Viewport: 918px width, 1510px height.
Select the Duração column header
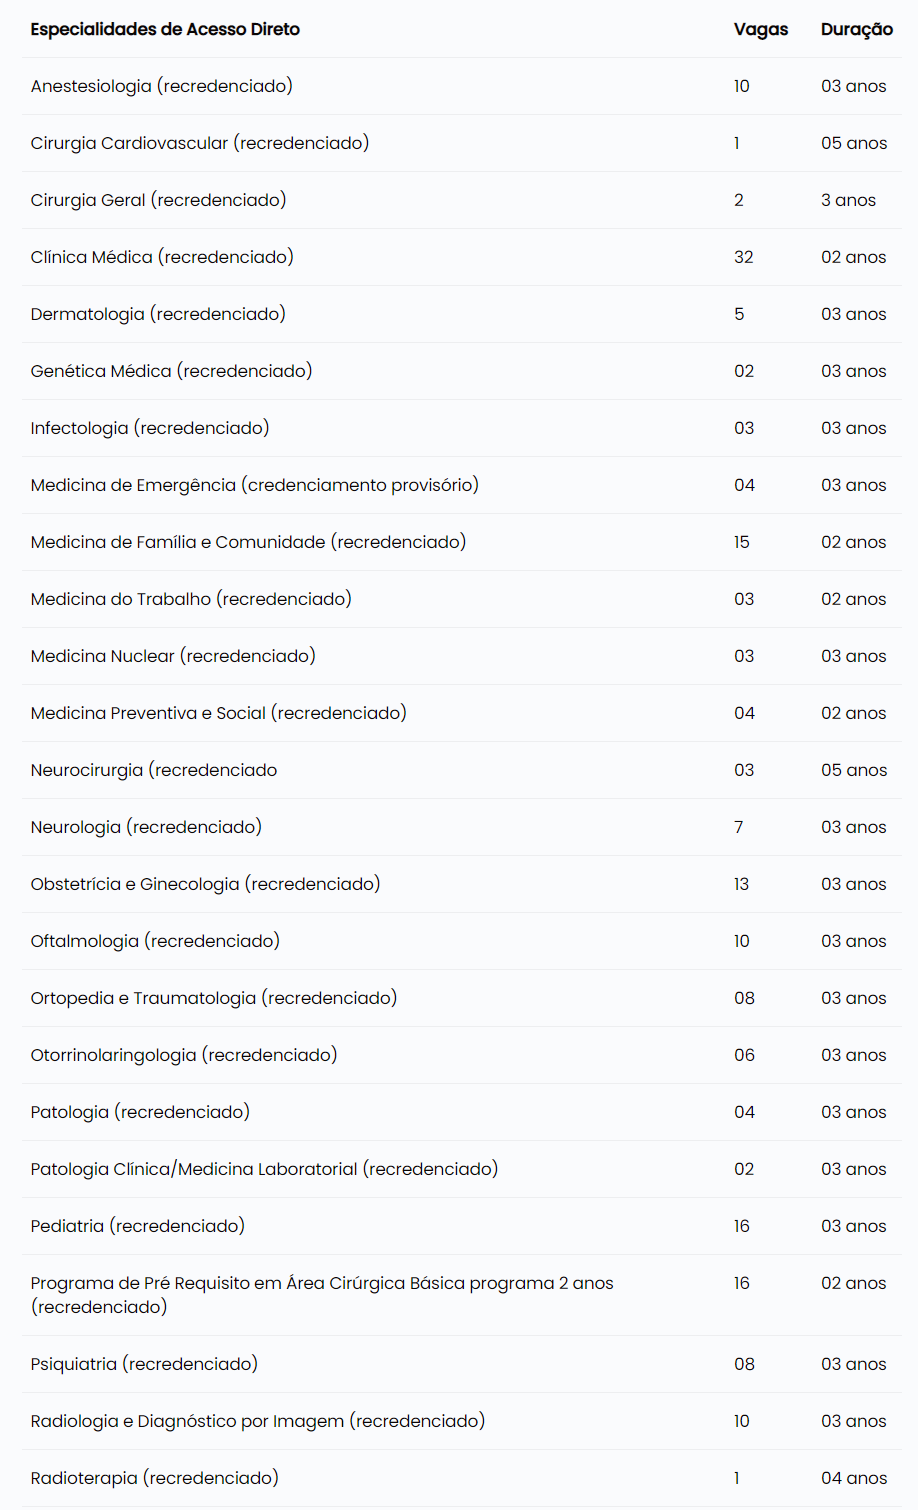[x=857, y=30]
